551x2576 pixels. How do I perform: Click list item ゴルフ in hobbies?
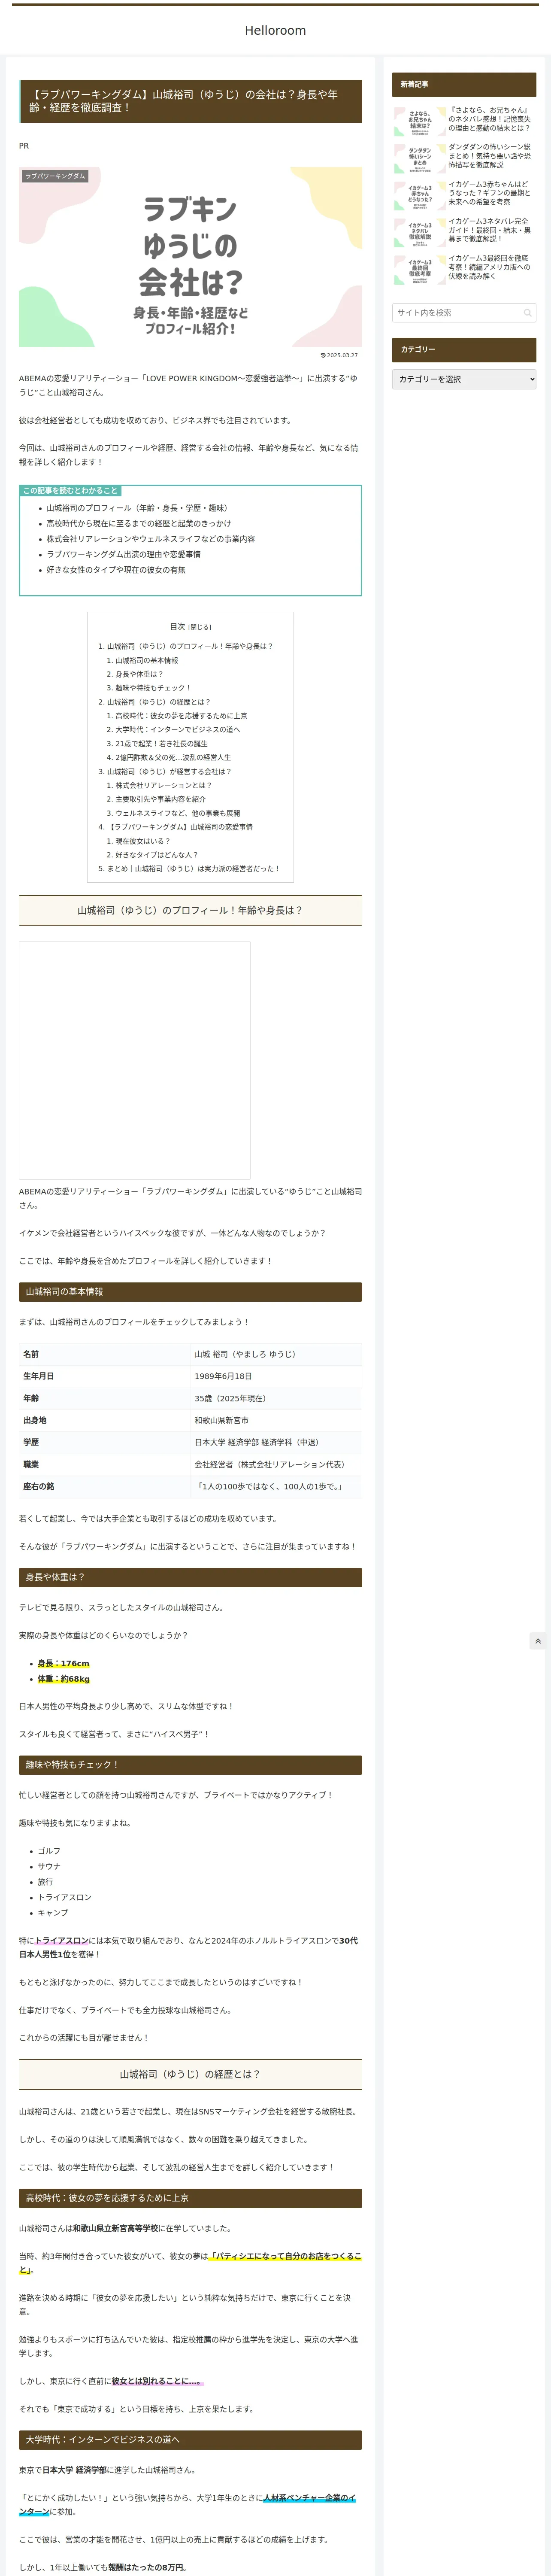pos(49,1851)
